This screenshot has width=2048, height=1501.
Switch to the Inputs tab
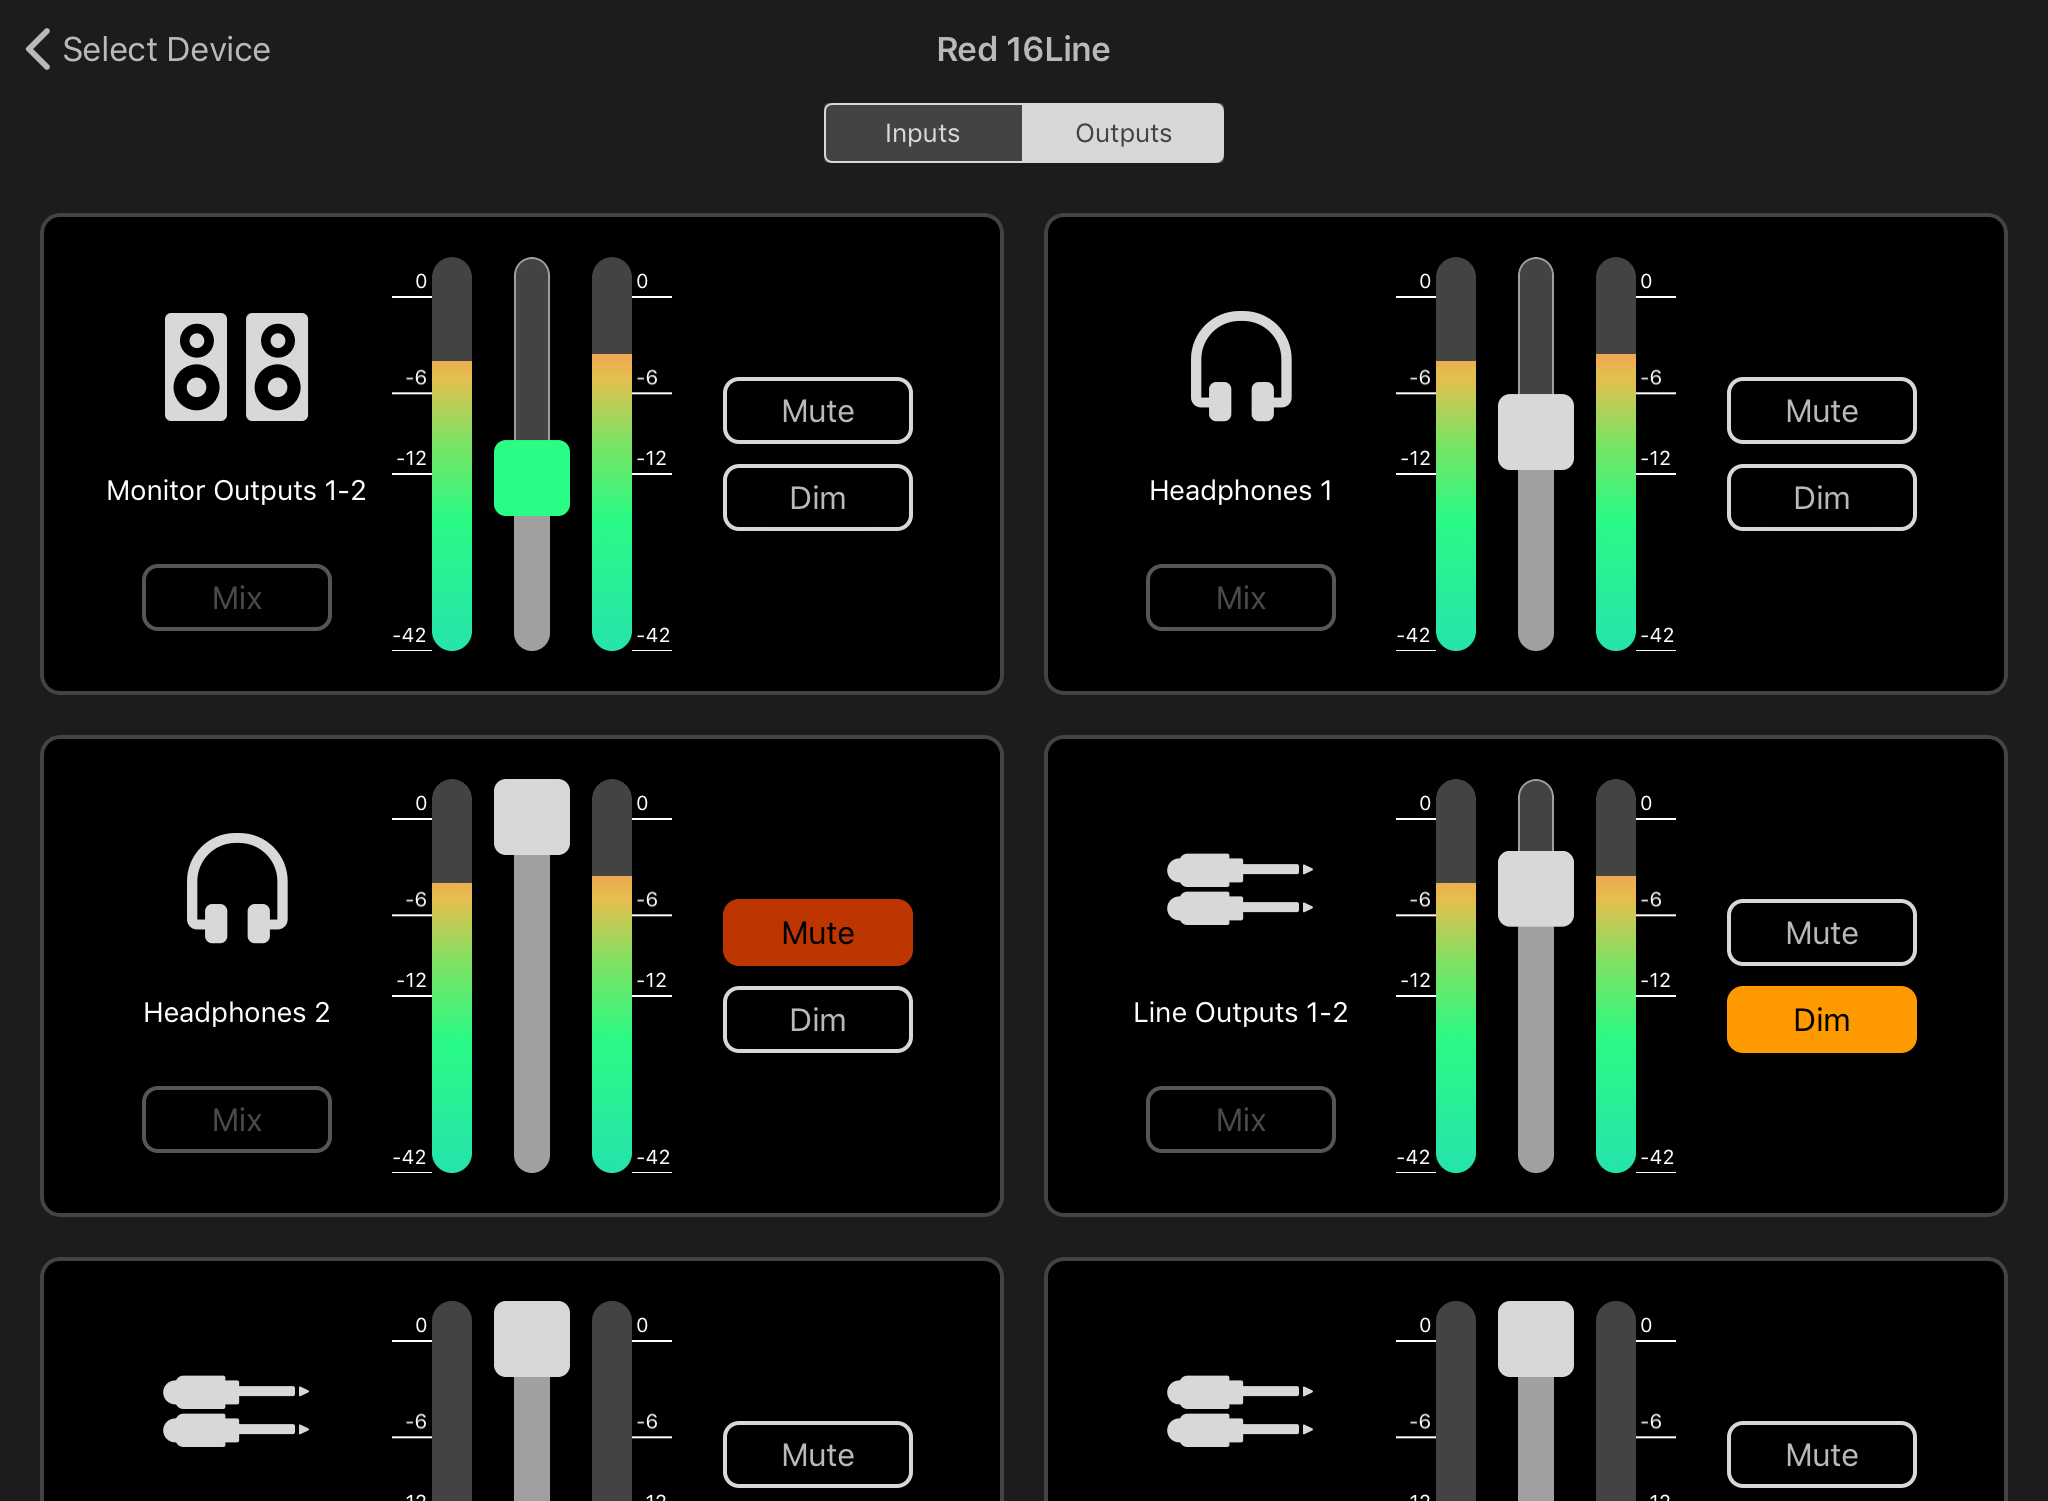pos(922,133)
